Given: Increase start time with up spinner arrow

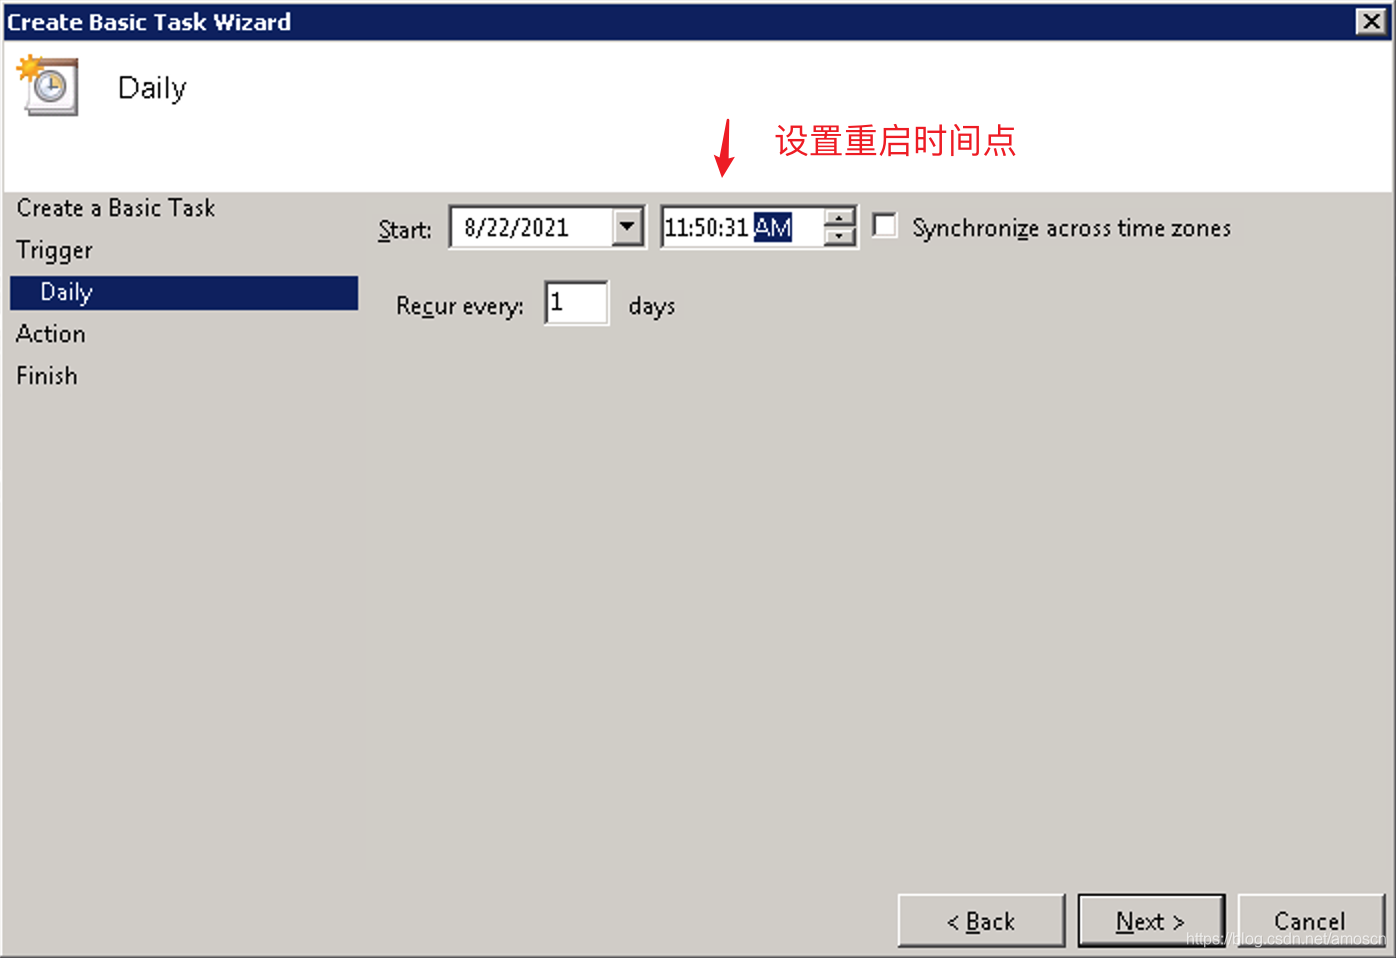Looking at the screenshot, I should (840, 217).
